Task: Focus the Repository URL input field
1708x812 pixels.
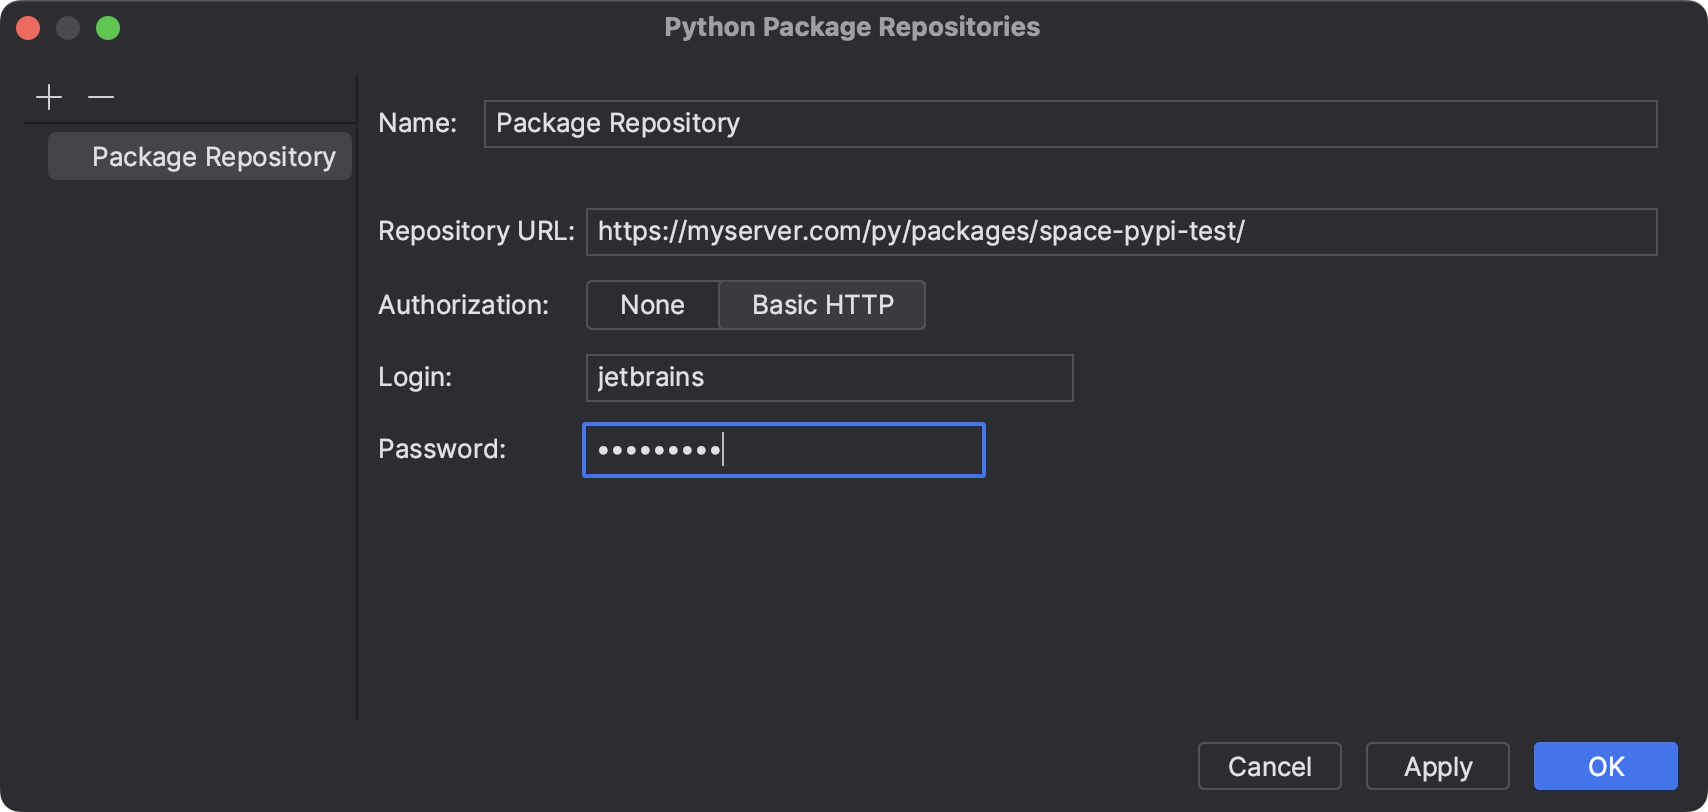Action: [x=1120, y=232]
